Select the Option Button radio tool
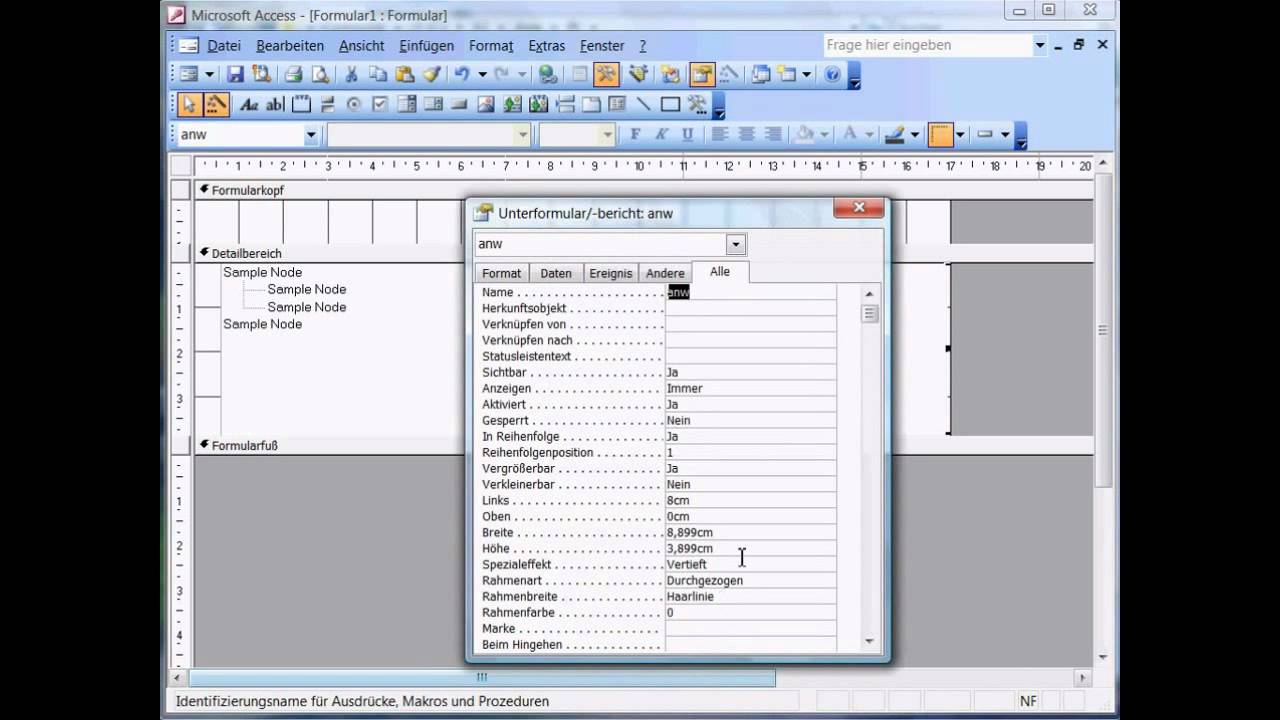The width and height of the screenshot is (1280, 720). pyautogui.click(x=353, y=104)
